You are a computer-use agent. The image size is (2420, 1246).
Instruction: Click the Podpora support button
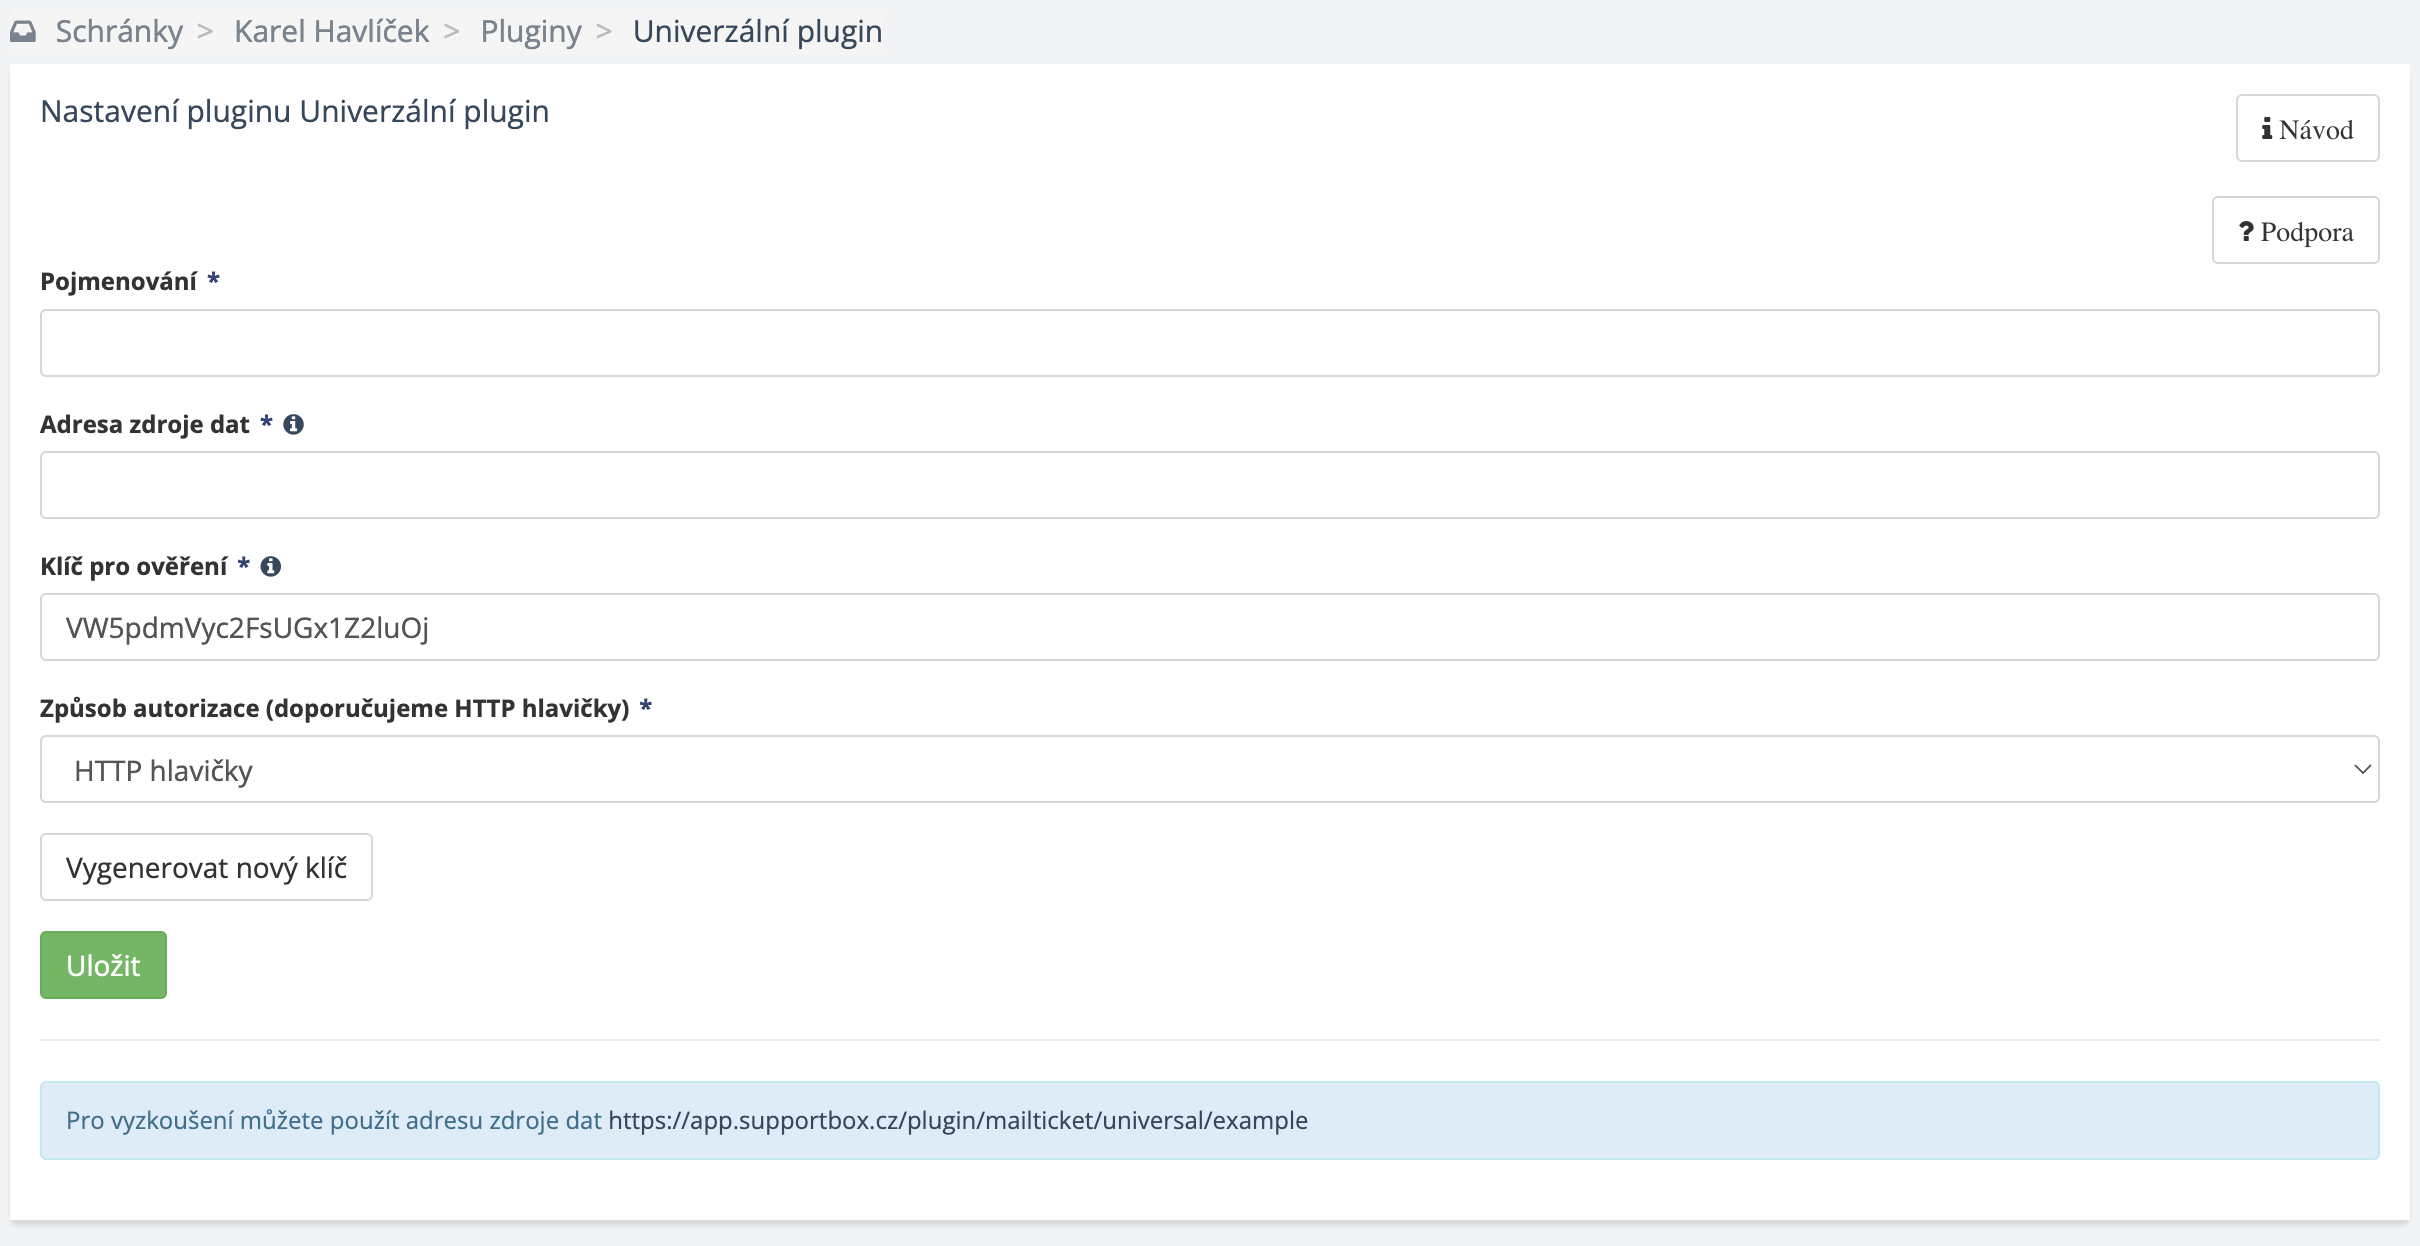(x=2295, y=231)
